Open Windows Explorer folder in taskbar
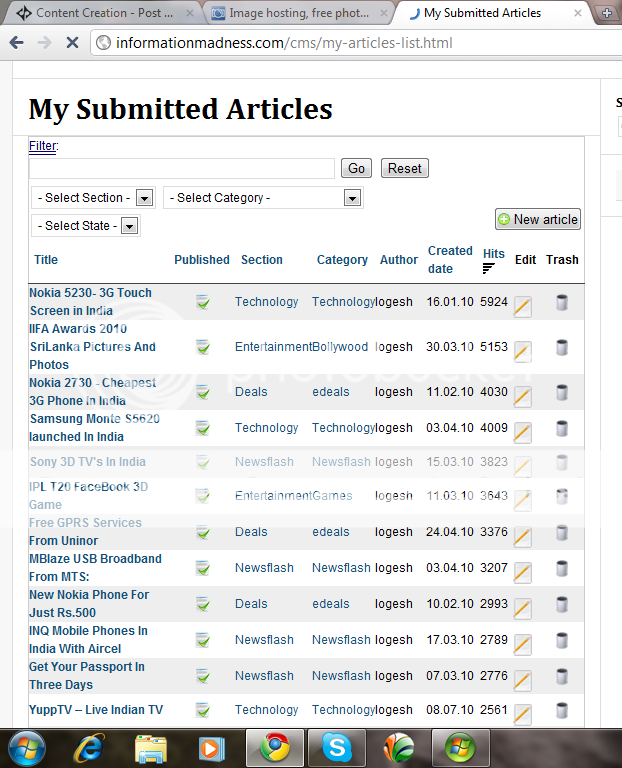The image size is (622, 768). (150, 748)
